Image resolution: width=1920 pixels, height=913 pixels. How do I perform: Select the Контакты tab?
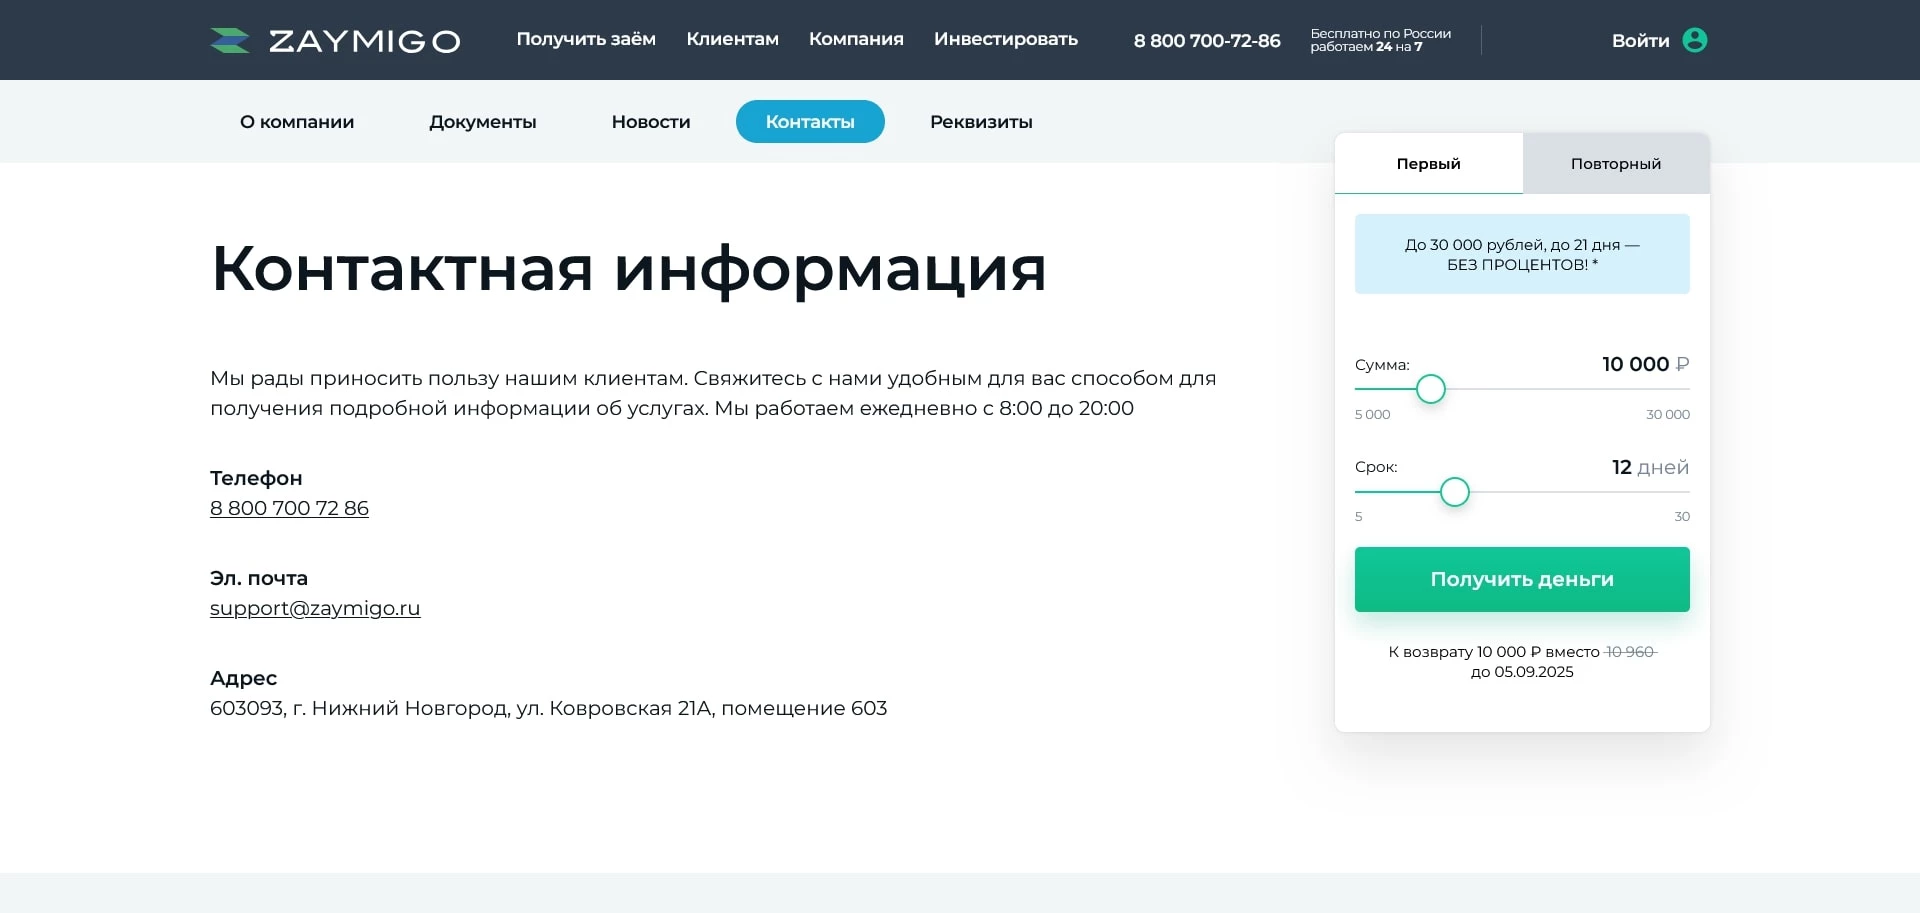810,121
